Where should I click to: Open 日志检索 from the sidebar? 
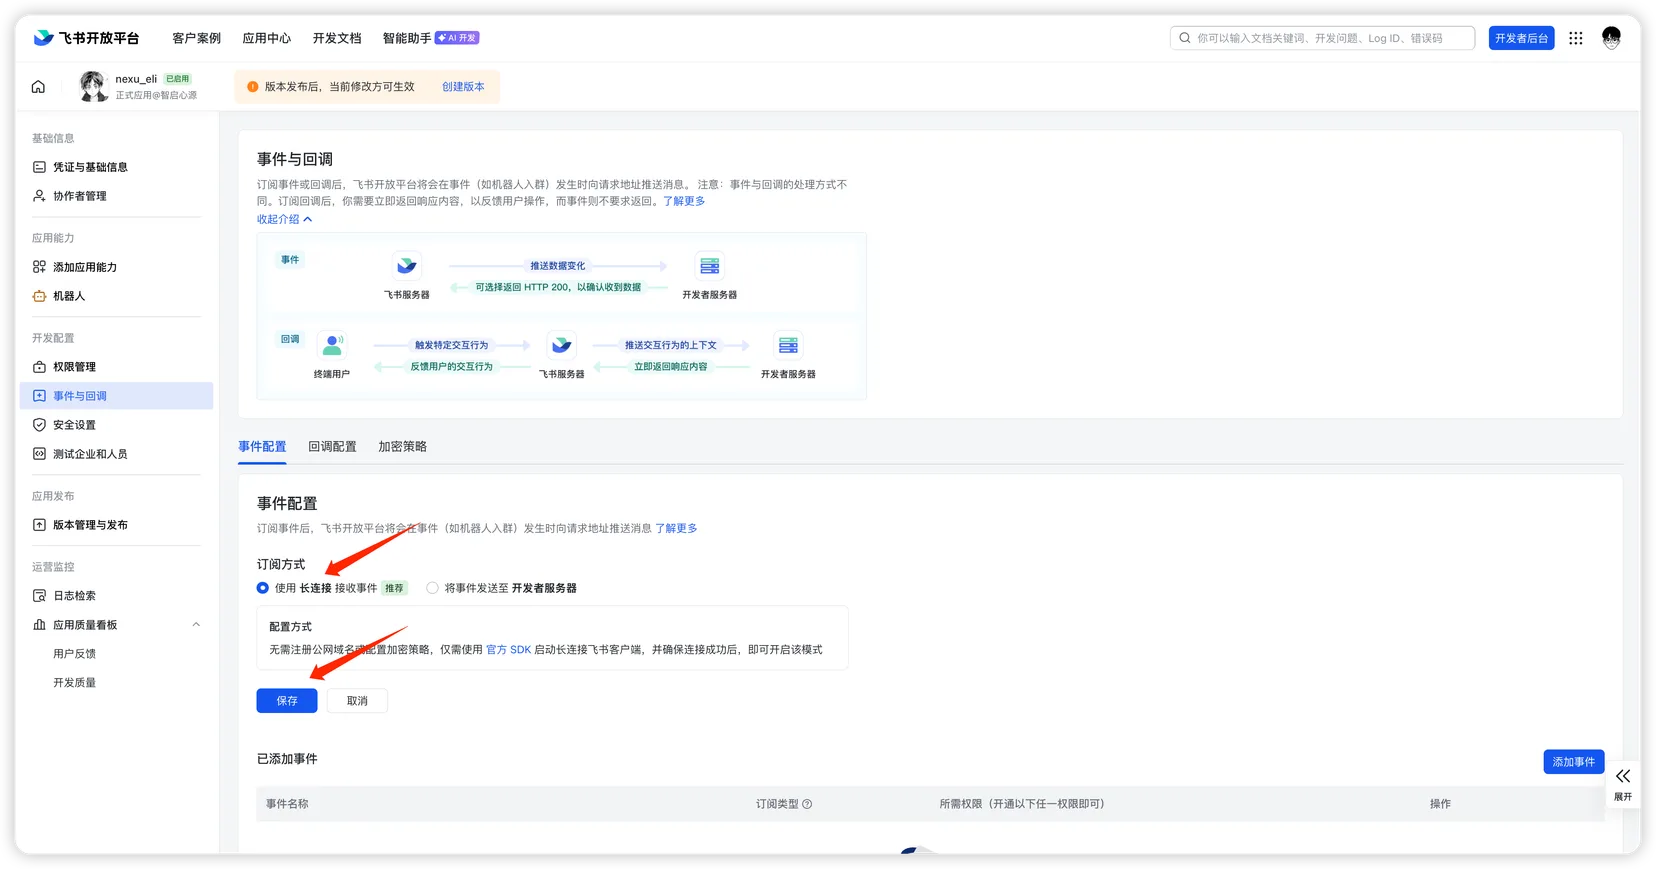tap(74, 596)
